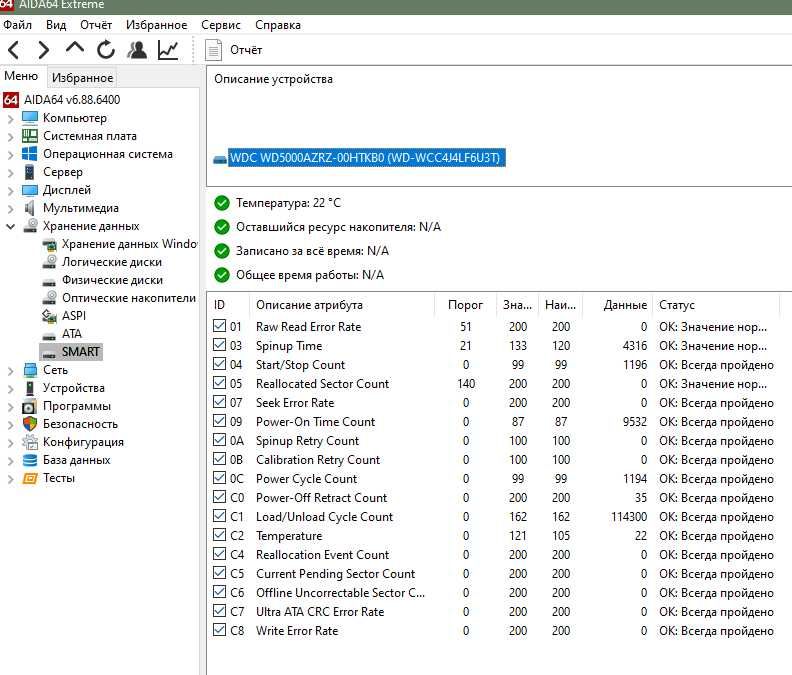Toggle the C5 Current Pending Sector Count checkbox

click(x=219, y=572)
